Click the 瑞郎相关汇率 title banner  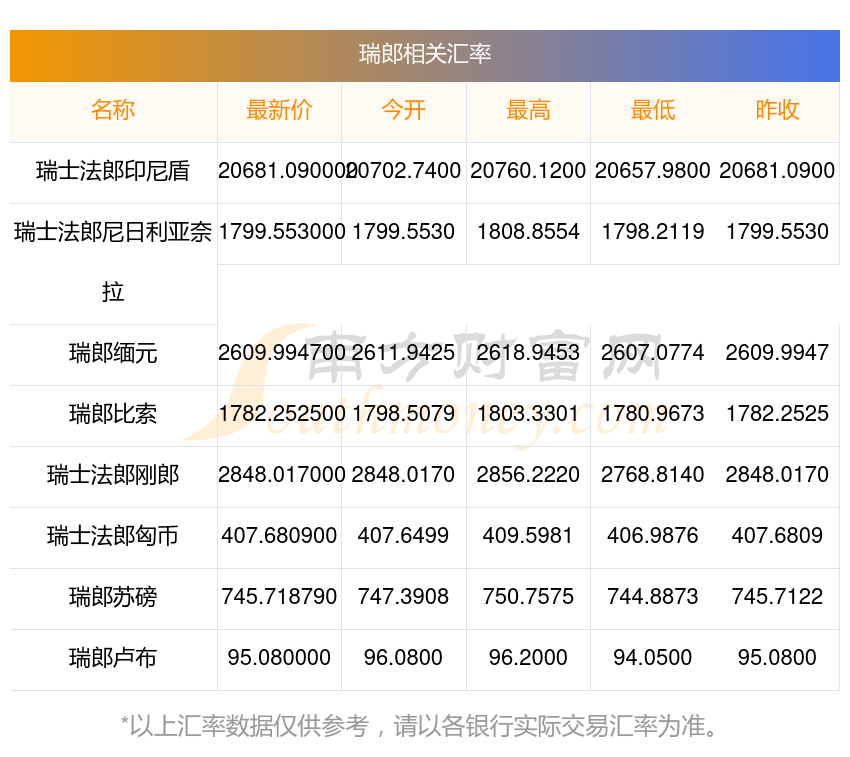pos(425,54)
